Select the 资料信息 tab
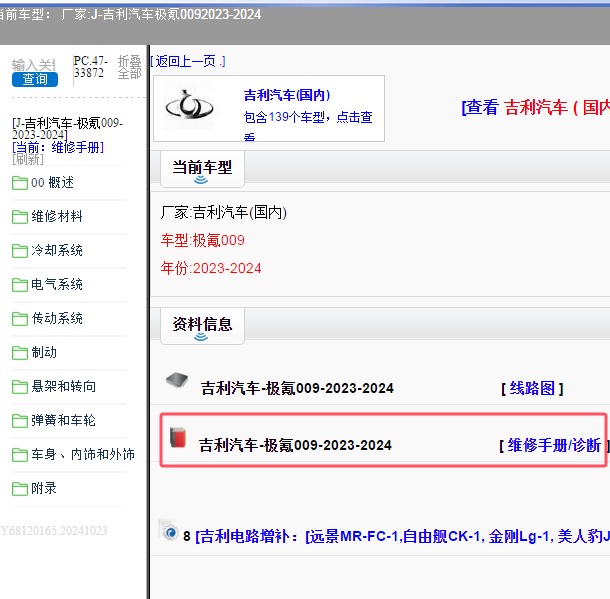This screenshot has height=599, width=610. pos(202,326)
